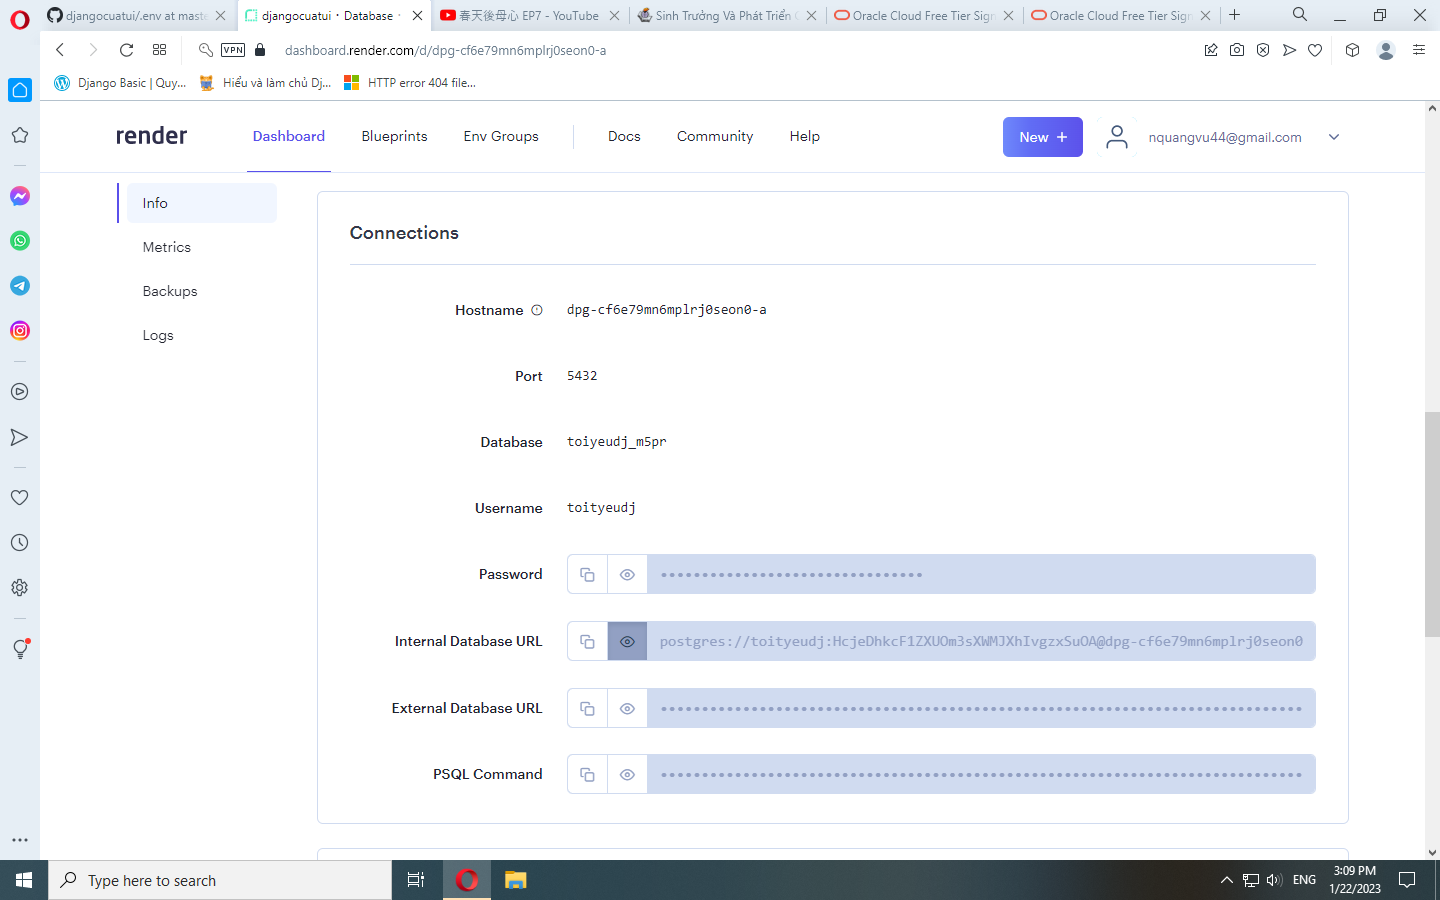Viewport: 1440px width, 900px height.
Task: Open Backups in the sidebar
Action: [170, 291]
